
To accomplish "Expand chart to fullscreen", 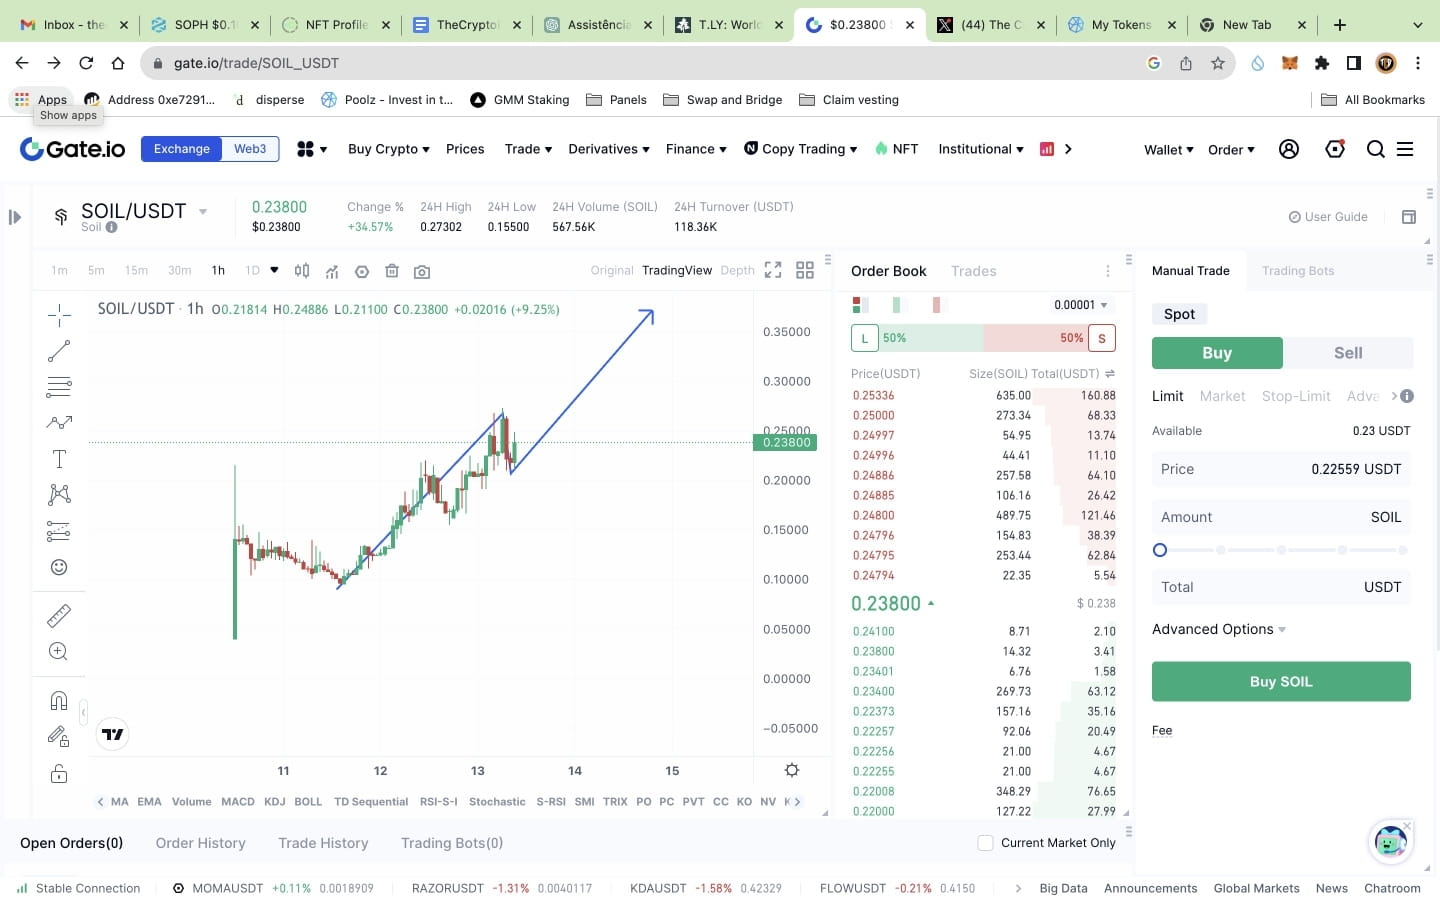I will [772, 269].
